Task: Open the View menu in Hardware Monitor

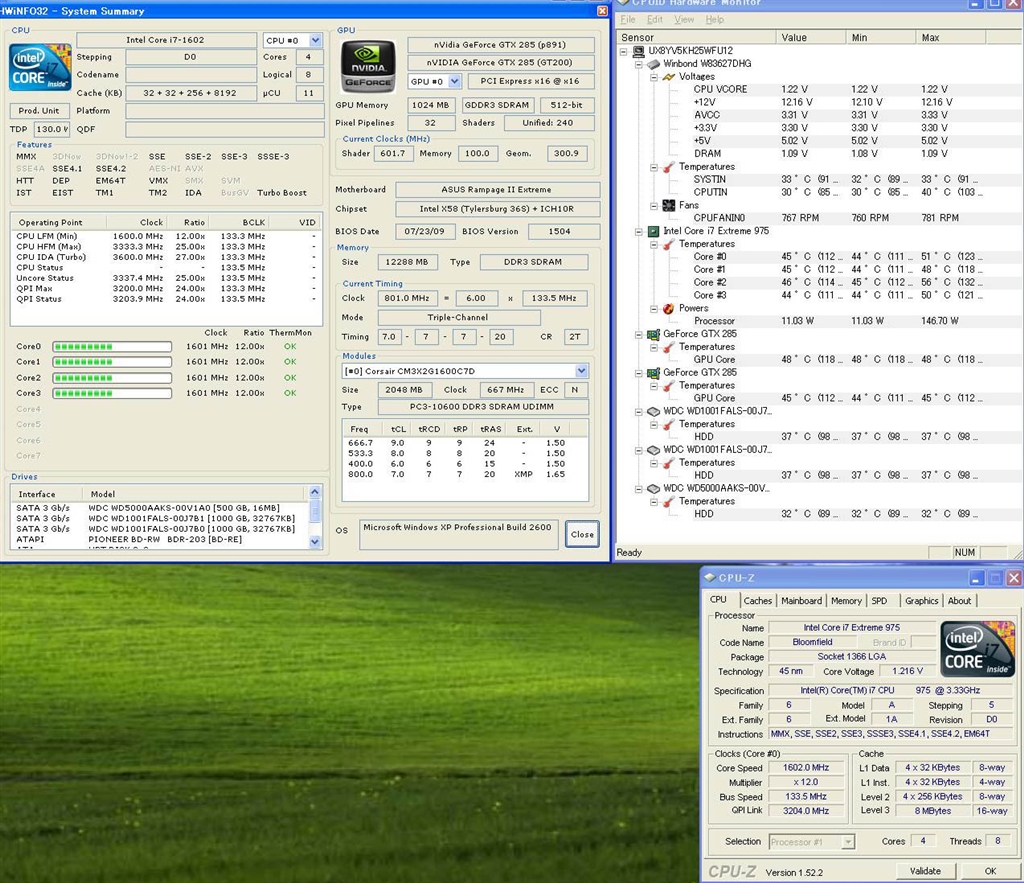Action: tap(685, 19)
